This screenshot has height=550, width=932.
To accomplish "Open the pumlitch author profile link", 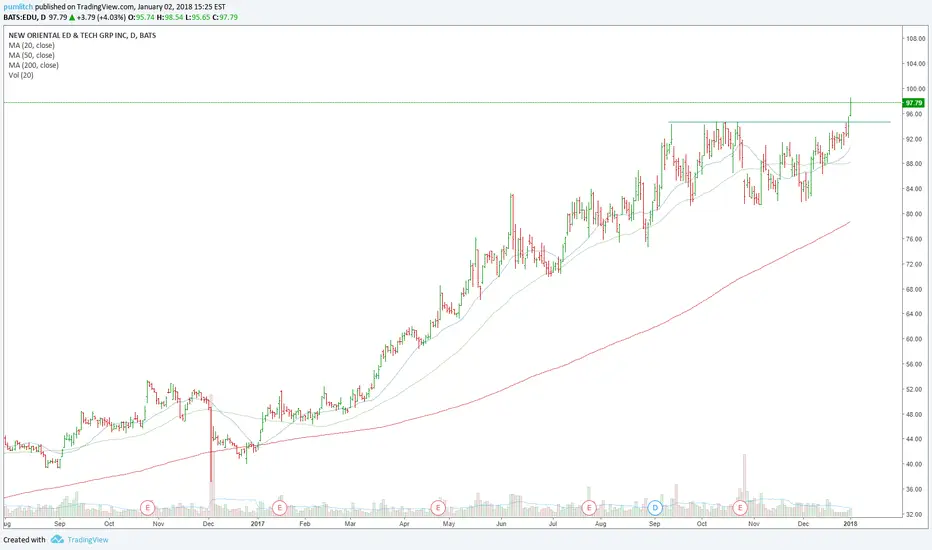I will point(18,7).
